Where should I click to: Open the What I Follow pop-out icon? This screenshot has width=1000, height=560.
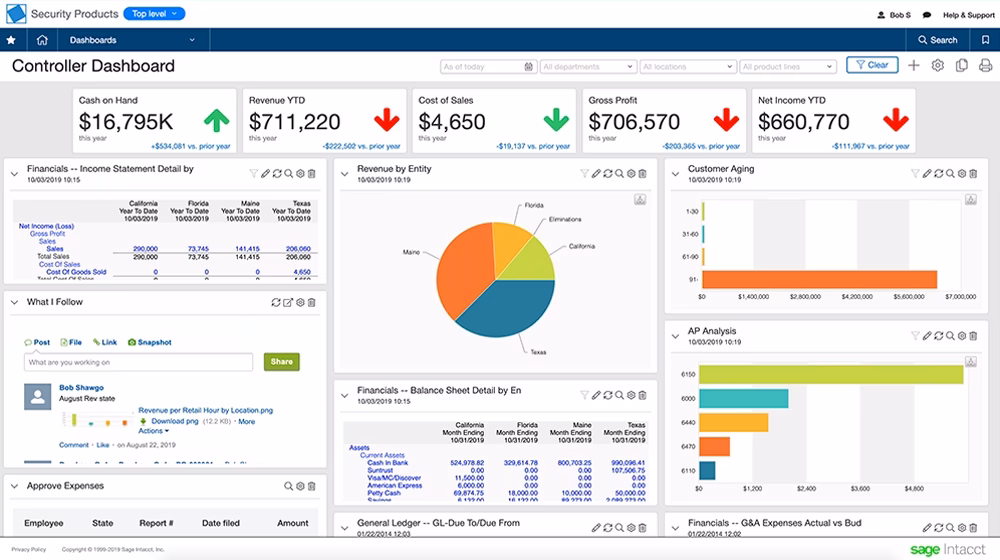tap(288, 303)
